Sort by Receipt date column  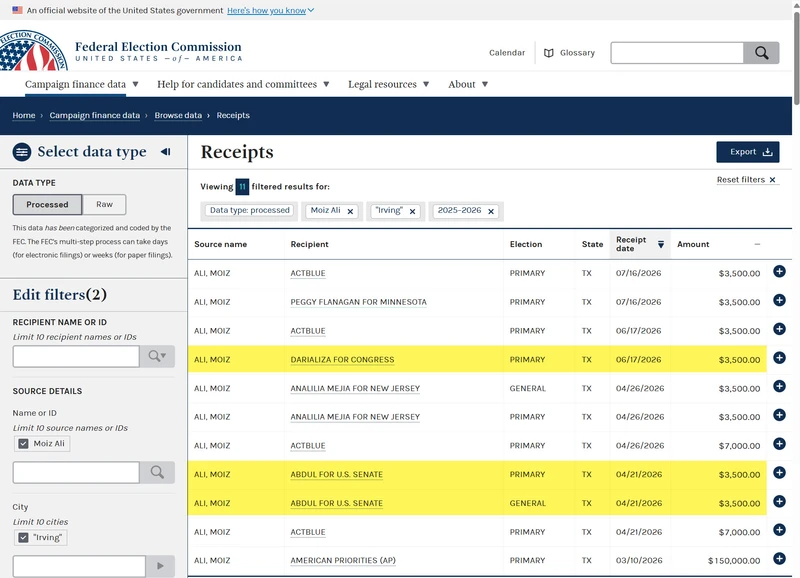[640, 244]
